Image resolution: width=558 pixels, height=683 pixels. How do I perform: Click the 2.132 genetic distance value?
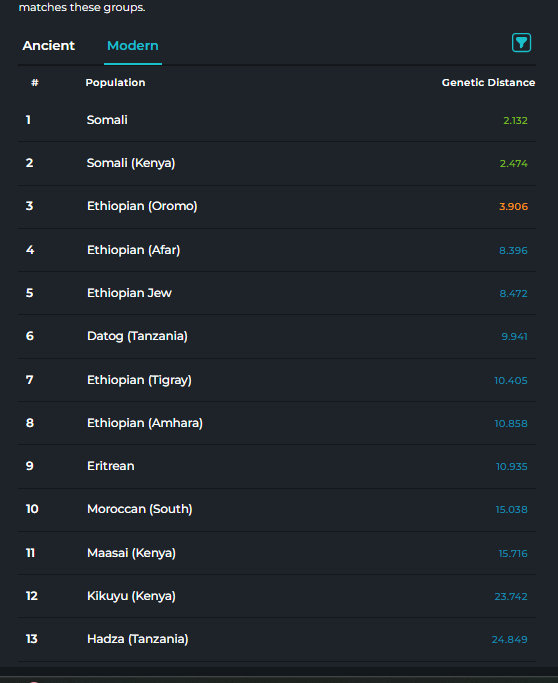515,121
